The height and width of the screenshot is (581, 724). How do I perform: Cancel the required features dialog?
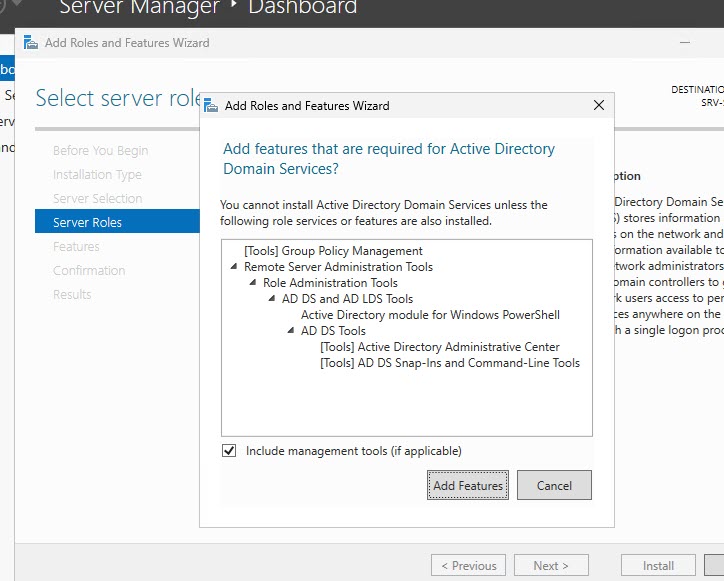(554, 485)
